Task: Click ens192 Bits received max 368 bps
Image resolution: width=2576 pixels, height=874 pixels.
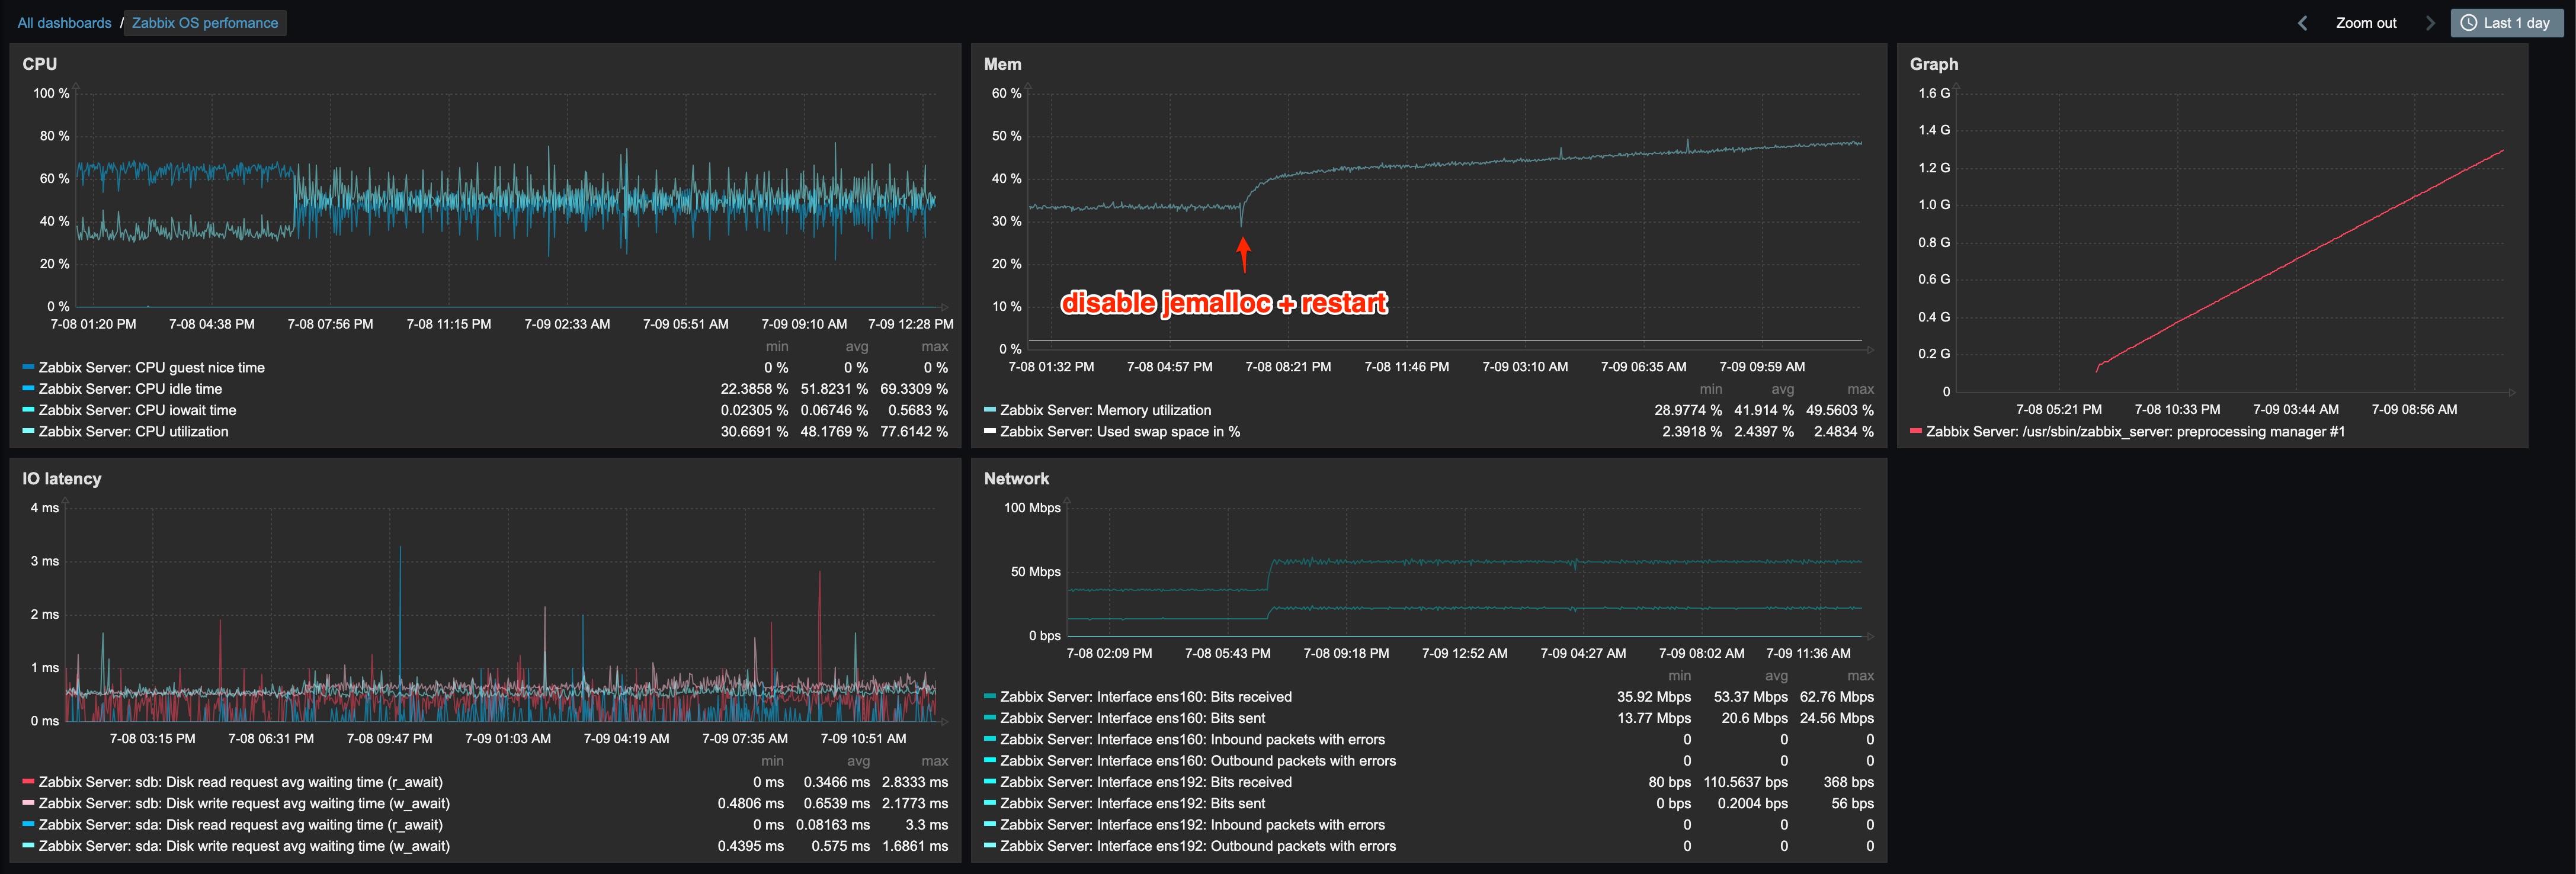Action: pos(1848,782)
